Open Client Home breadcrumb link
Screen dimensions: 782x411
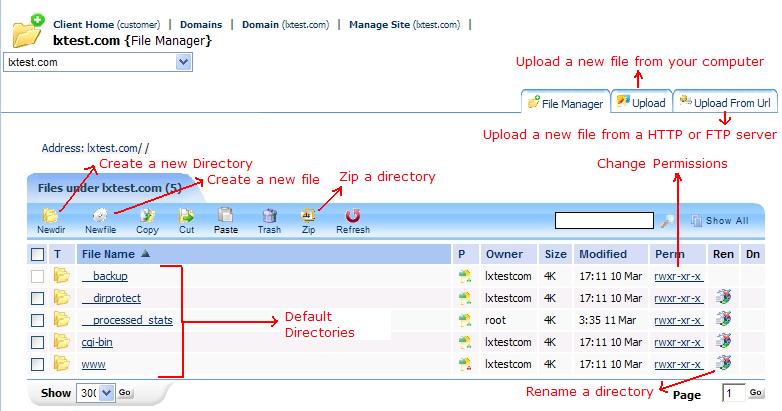[107, 24]
